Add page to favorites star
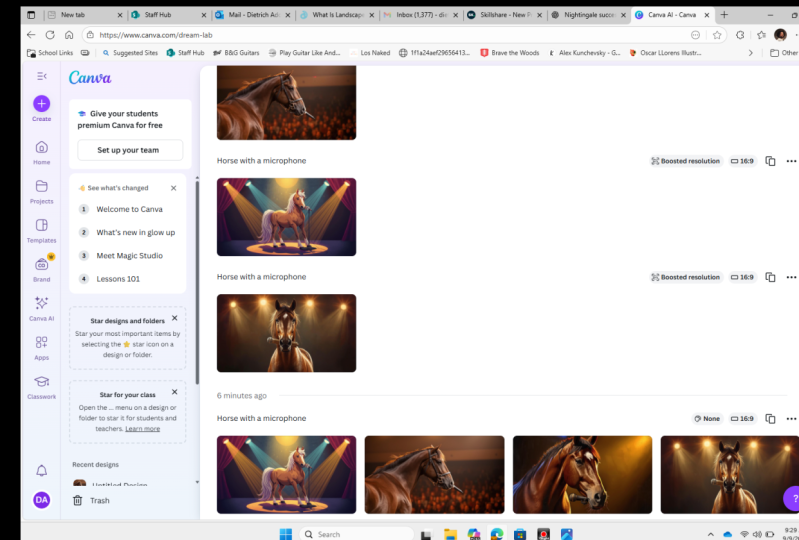This screenshot has width=799, height=540. pos(717,35)
